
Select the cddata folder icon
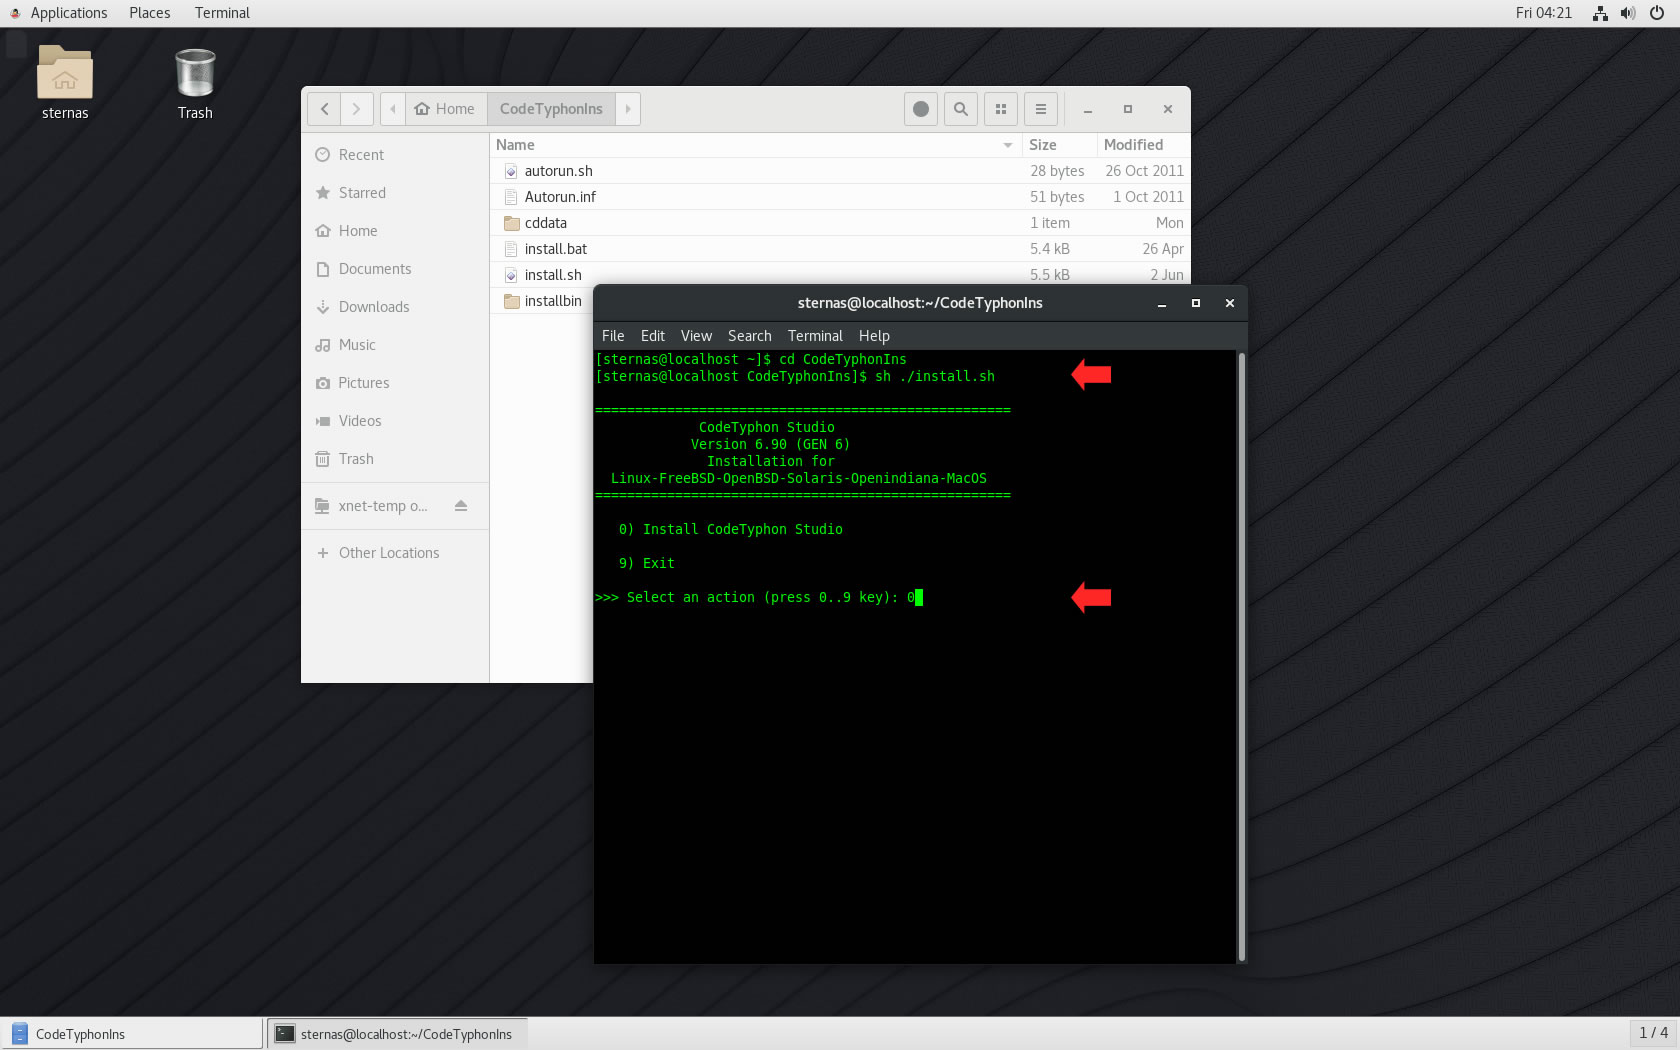point(511,223)
